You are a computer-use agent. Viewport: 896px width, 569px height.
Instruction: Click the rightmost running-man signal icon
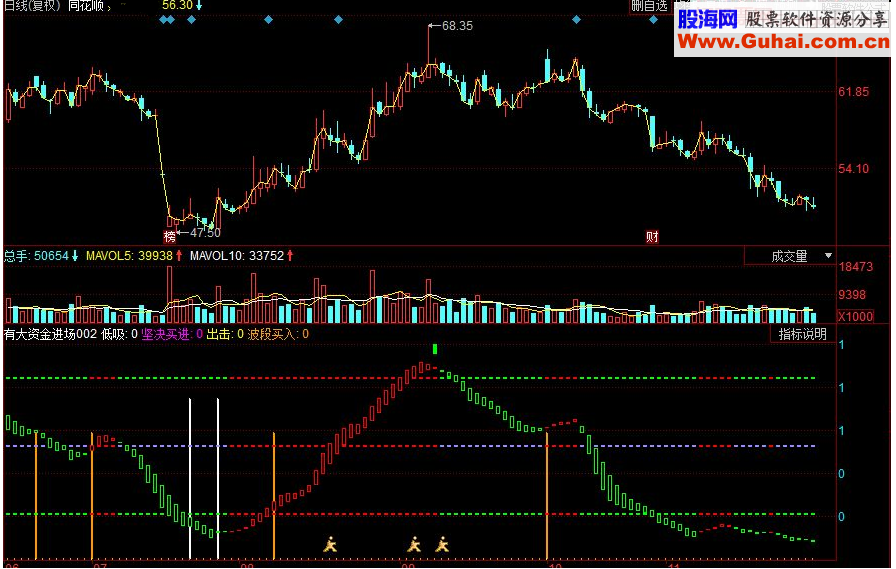coord(442,544)
